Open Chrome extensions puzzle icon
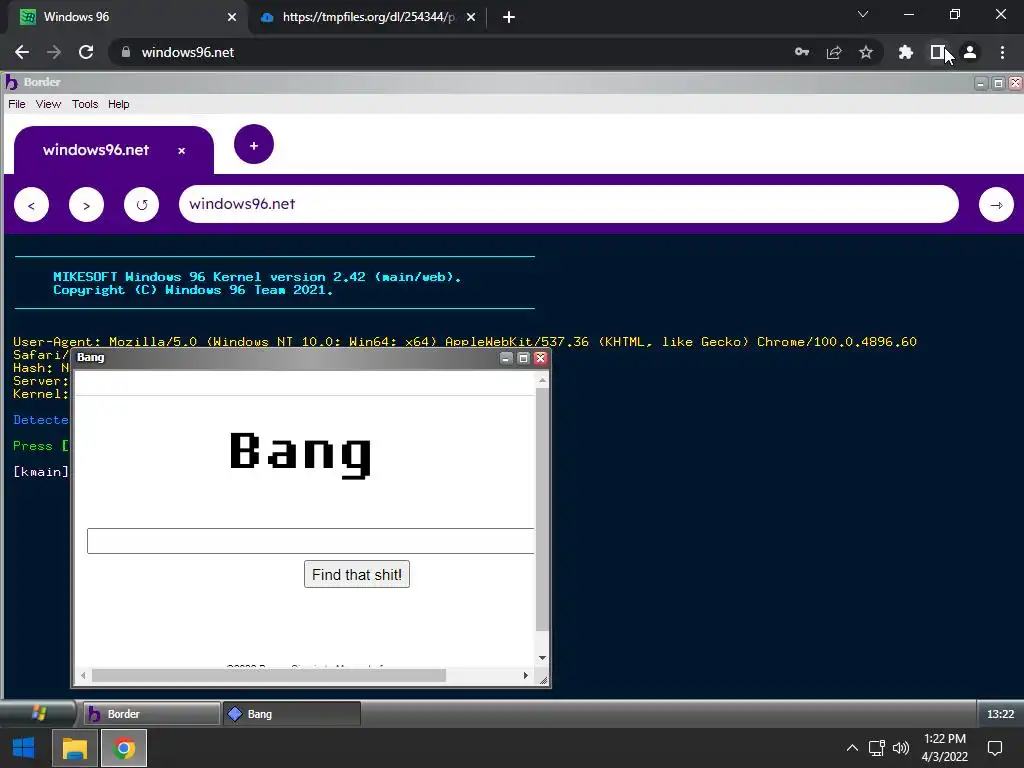 (x=906, y=52)
